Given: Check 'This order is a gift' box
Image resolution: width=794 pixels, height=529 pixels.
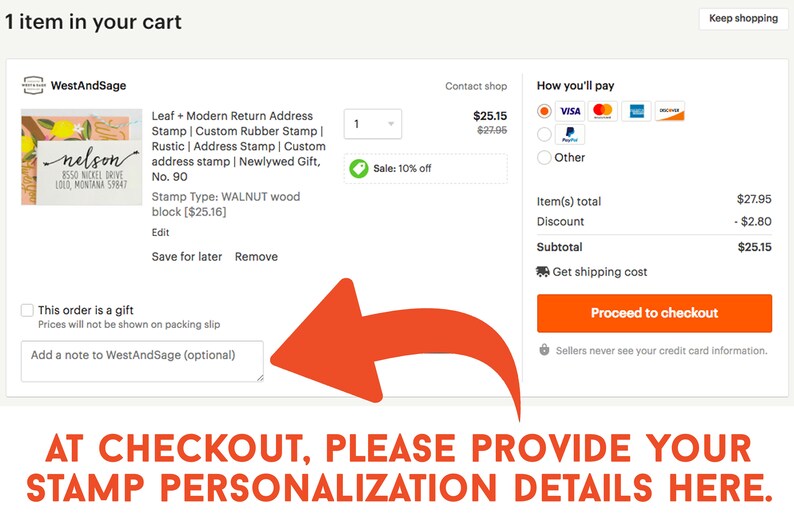Looking at the screenshot, I should tap(27, 310).
